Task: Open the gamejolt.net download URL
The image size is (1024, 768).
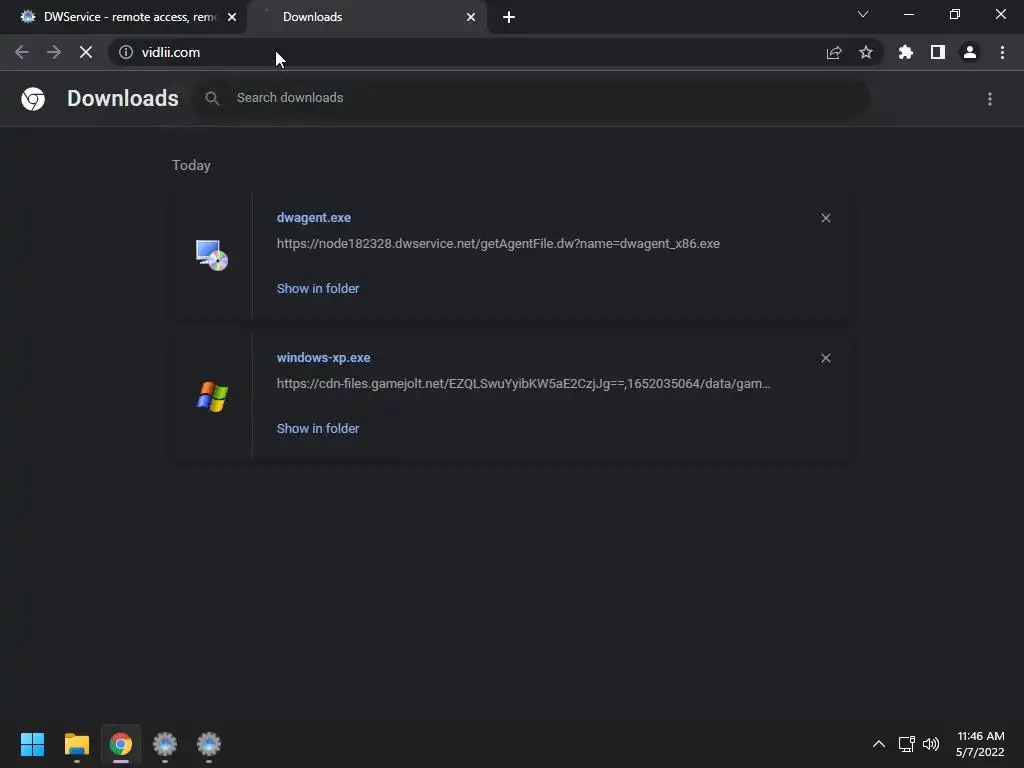Action: click(524, 383)
